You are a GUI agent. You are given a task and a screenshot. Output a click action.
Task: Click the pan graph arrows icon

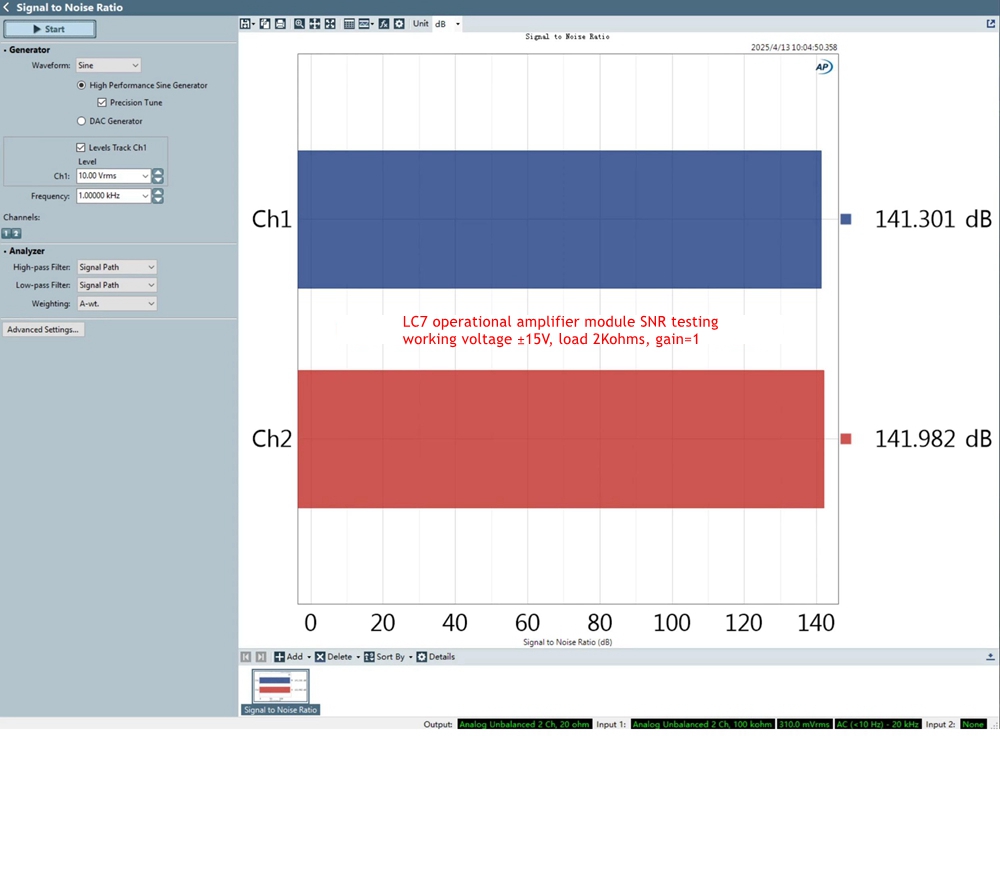click(315, 23)
